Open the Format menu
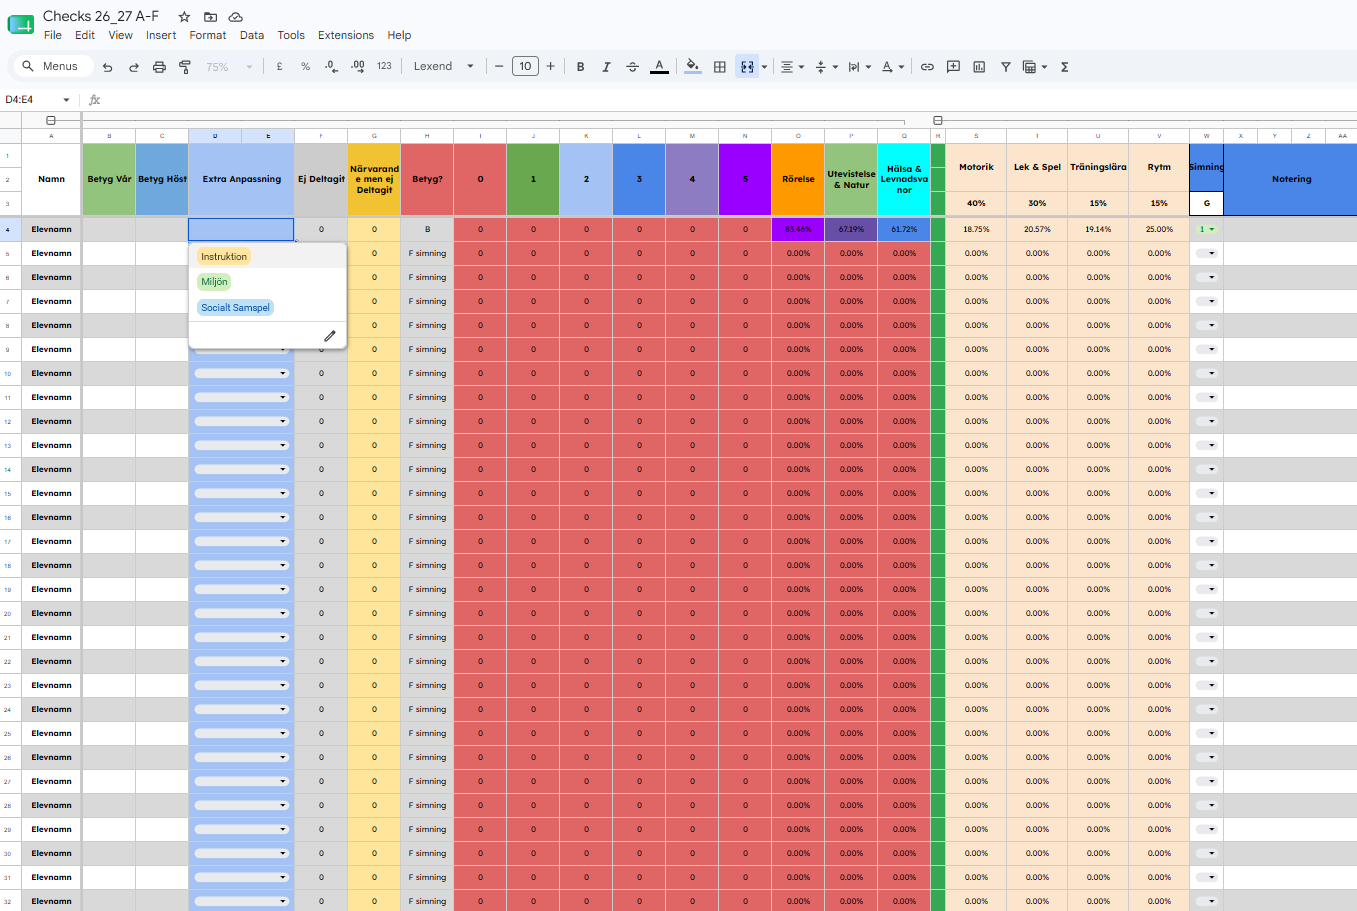1357x911 pixels. [x=208, y=35]
